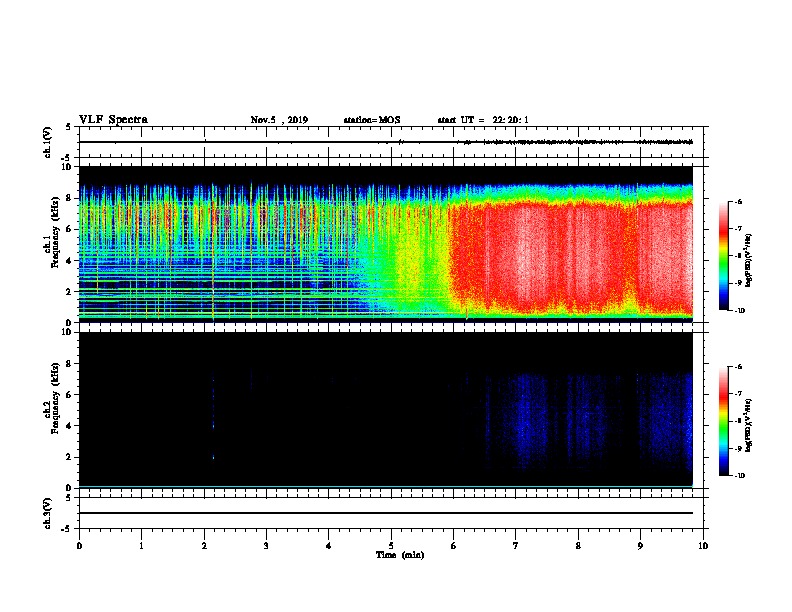Click inside the ch.1 spectrogram plot
The height and width of the screenshot is (612, 792).
point(386,244)
